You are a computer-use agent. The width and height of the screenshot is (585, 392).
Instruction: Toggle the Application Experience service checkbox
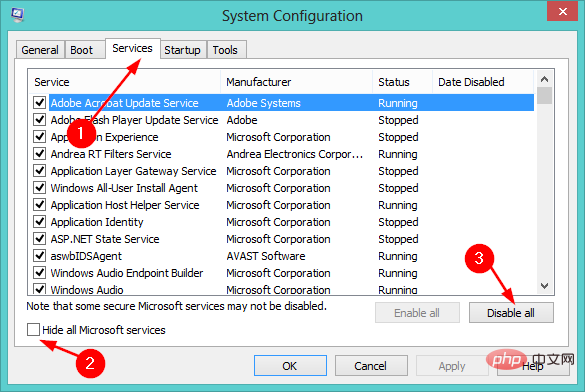coord(40,137)
